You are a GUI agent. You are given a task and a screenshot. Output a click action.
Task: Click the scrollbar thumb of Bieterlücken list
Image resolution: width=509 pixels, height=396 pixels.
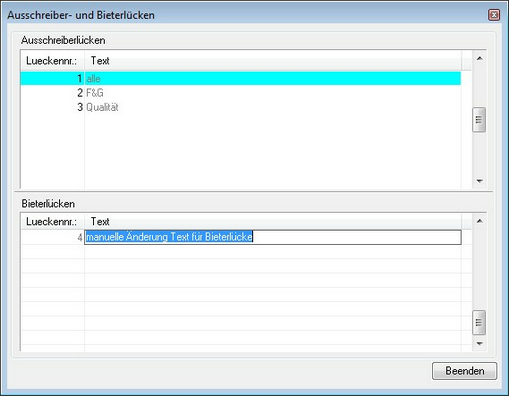(x=479, y=322)
